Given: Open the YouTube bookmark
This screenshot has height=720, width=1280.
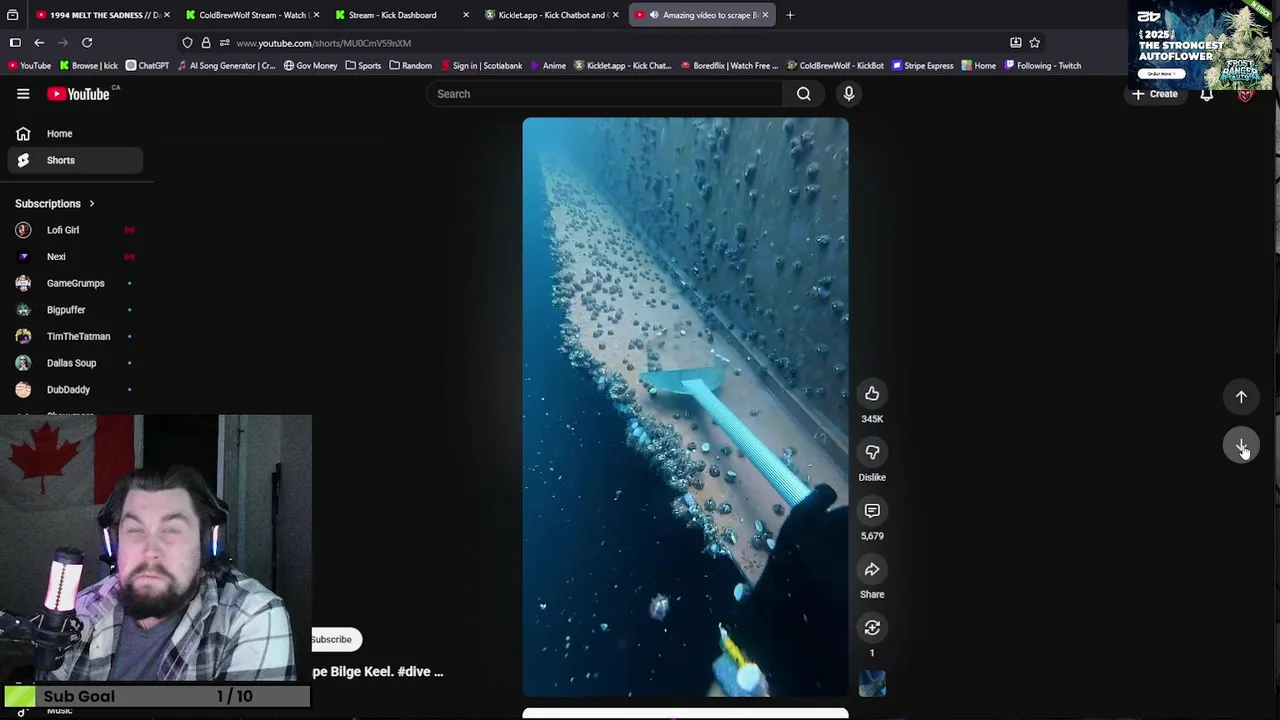Looking at the screenshot, I should tap(28, 66).
